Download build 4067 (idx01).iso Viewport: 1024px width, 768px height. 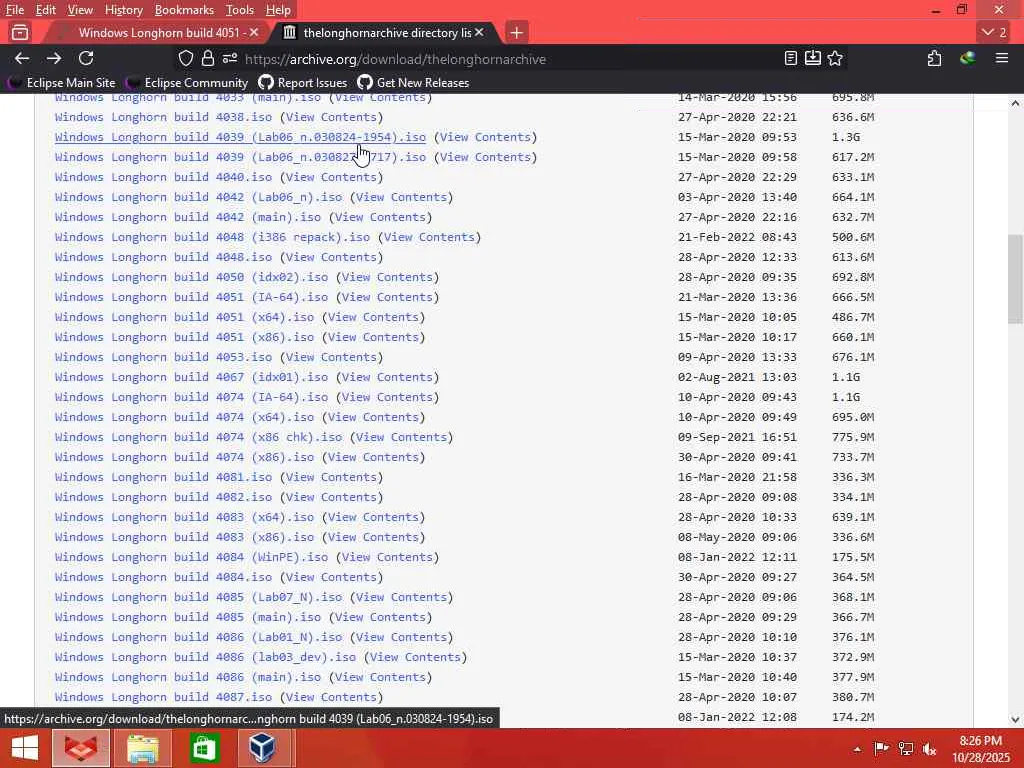191,377
